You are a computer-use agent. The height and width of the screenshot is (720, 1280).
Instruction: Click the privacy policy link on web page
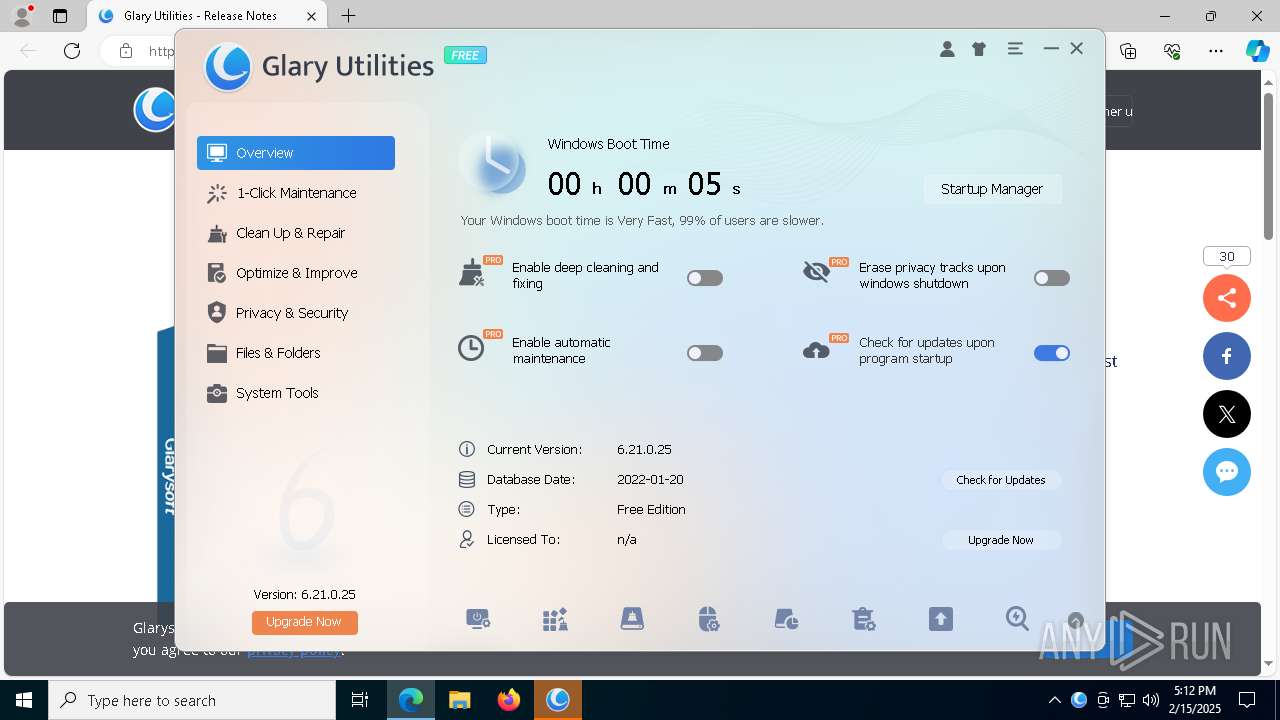294,650
